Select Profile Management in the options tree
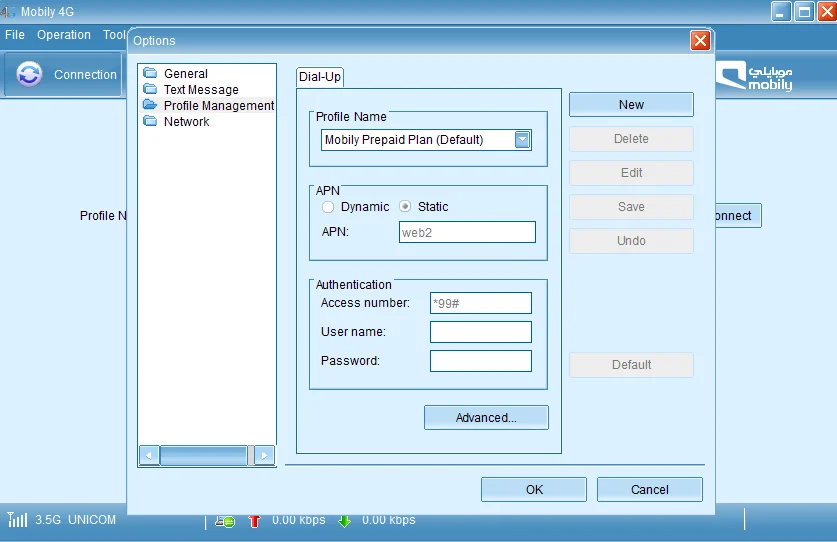The image size is (837, 542). 219,105
